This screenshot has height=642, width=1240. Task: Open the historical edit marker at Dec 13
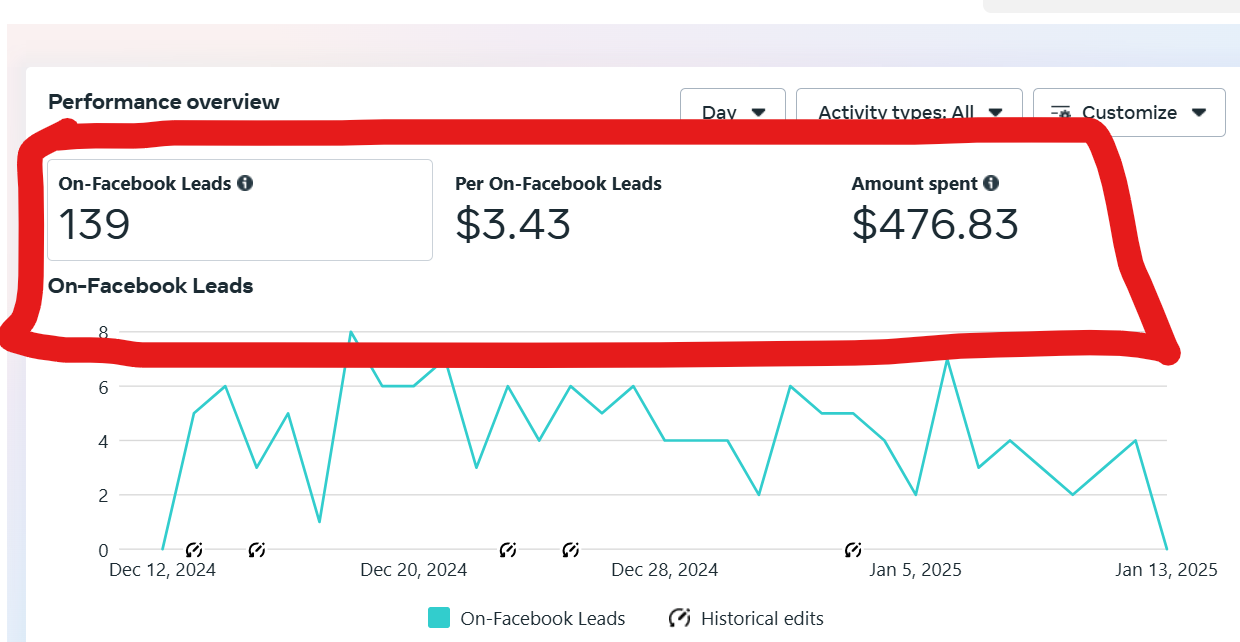(x=194, y=549)
